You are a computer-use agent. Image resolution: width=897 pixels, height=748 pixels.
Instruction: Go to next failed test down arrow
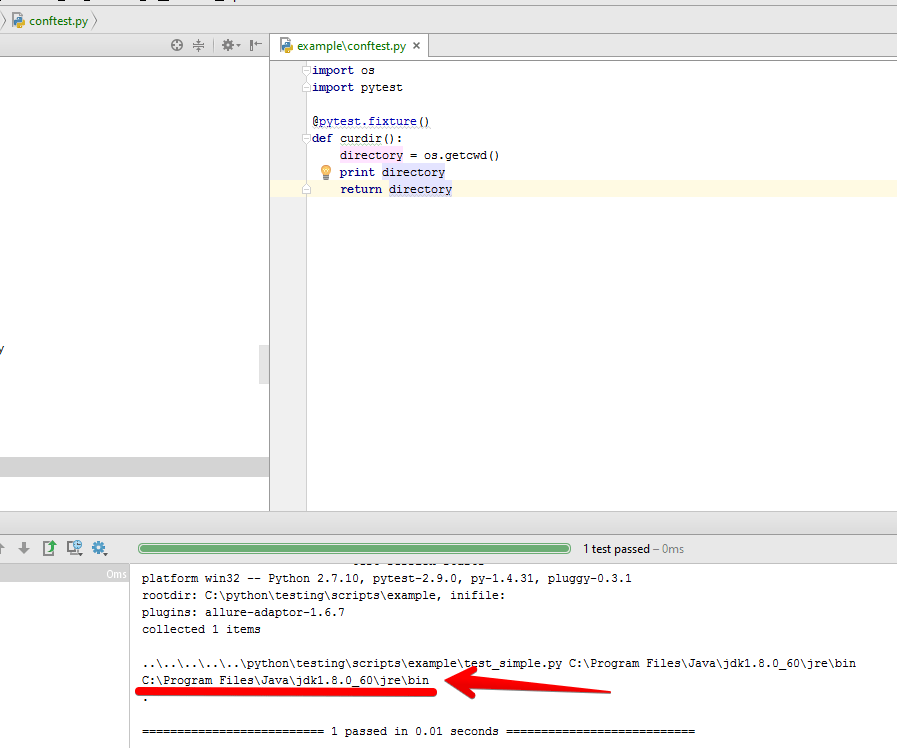24,548
